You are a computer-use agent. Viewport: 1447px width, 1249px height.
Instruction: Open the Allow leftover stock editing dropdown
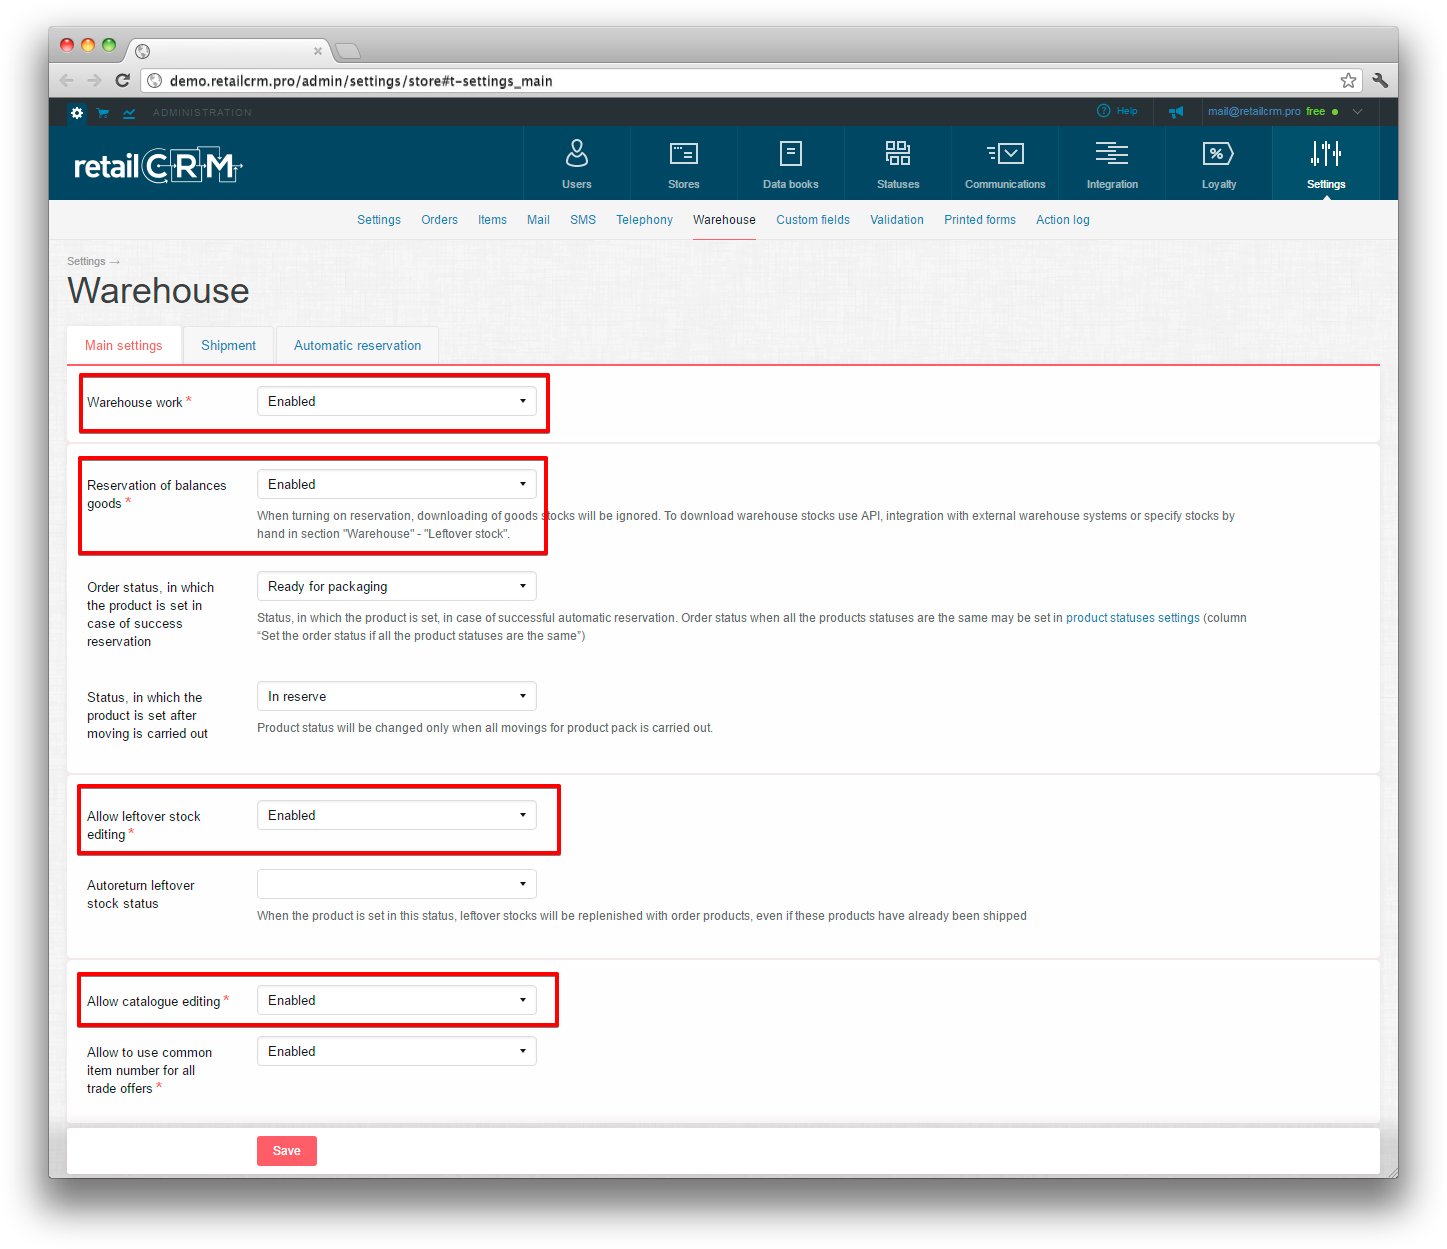pos(397,815)
